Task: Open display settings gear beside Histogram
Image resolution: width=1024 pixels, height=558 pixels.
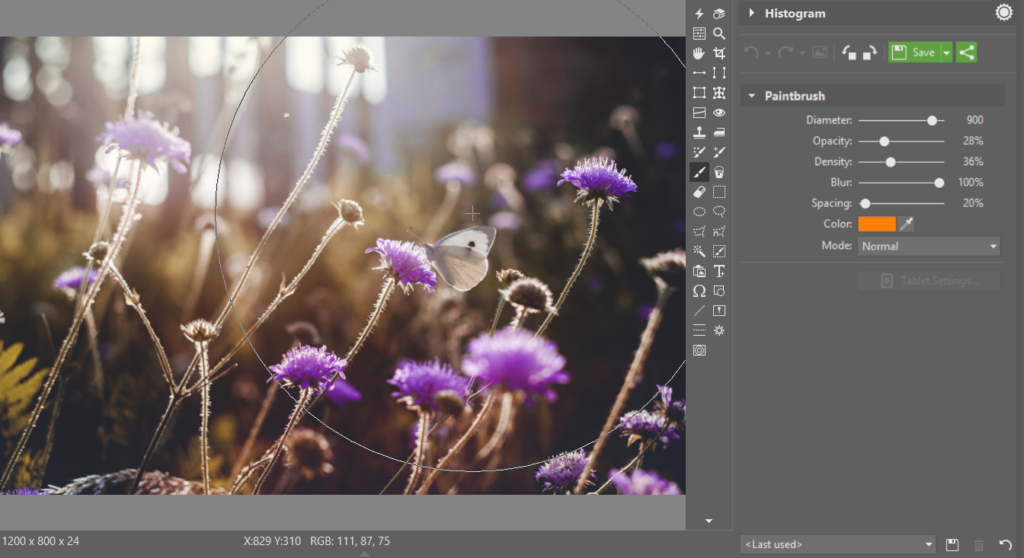Action: pos(1003,12)
